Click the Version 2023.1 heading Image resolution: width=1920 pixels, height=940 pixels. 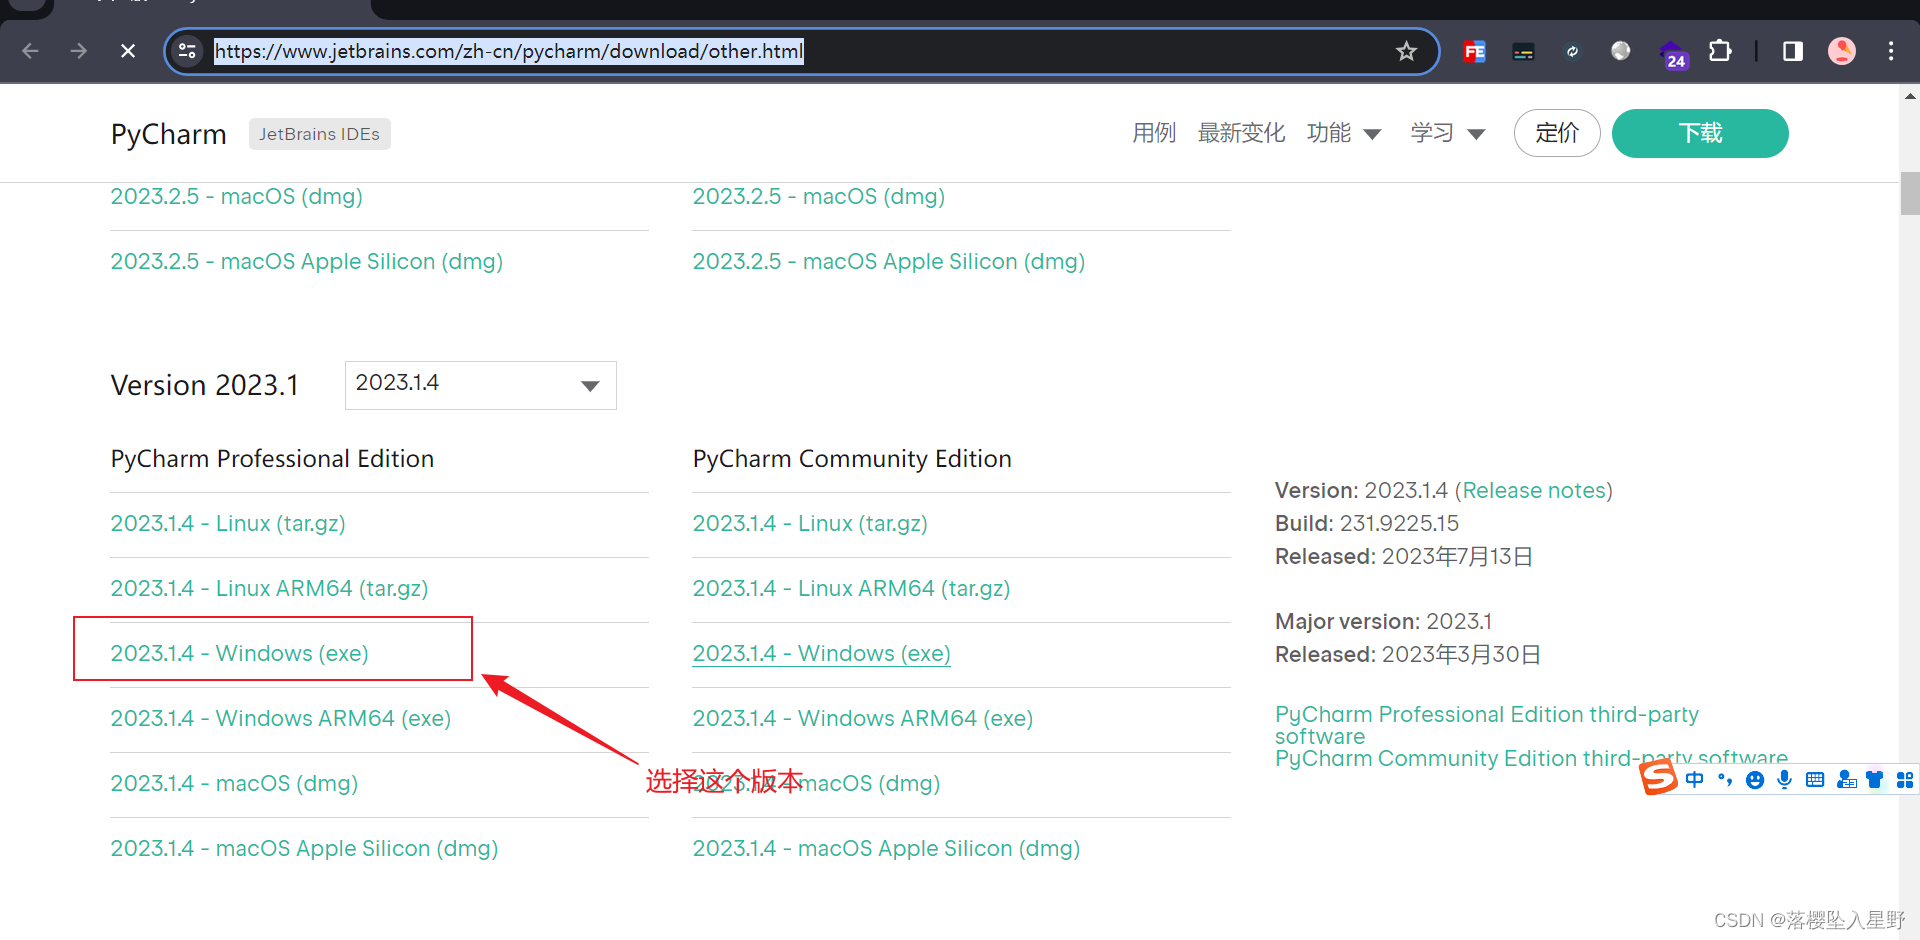click(204, 386)
